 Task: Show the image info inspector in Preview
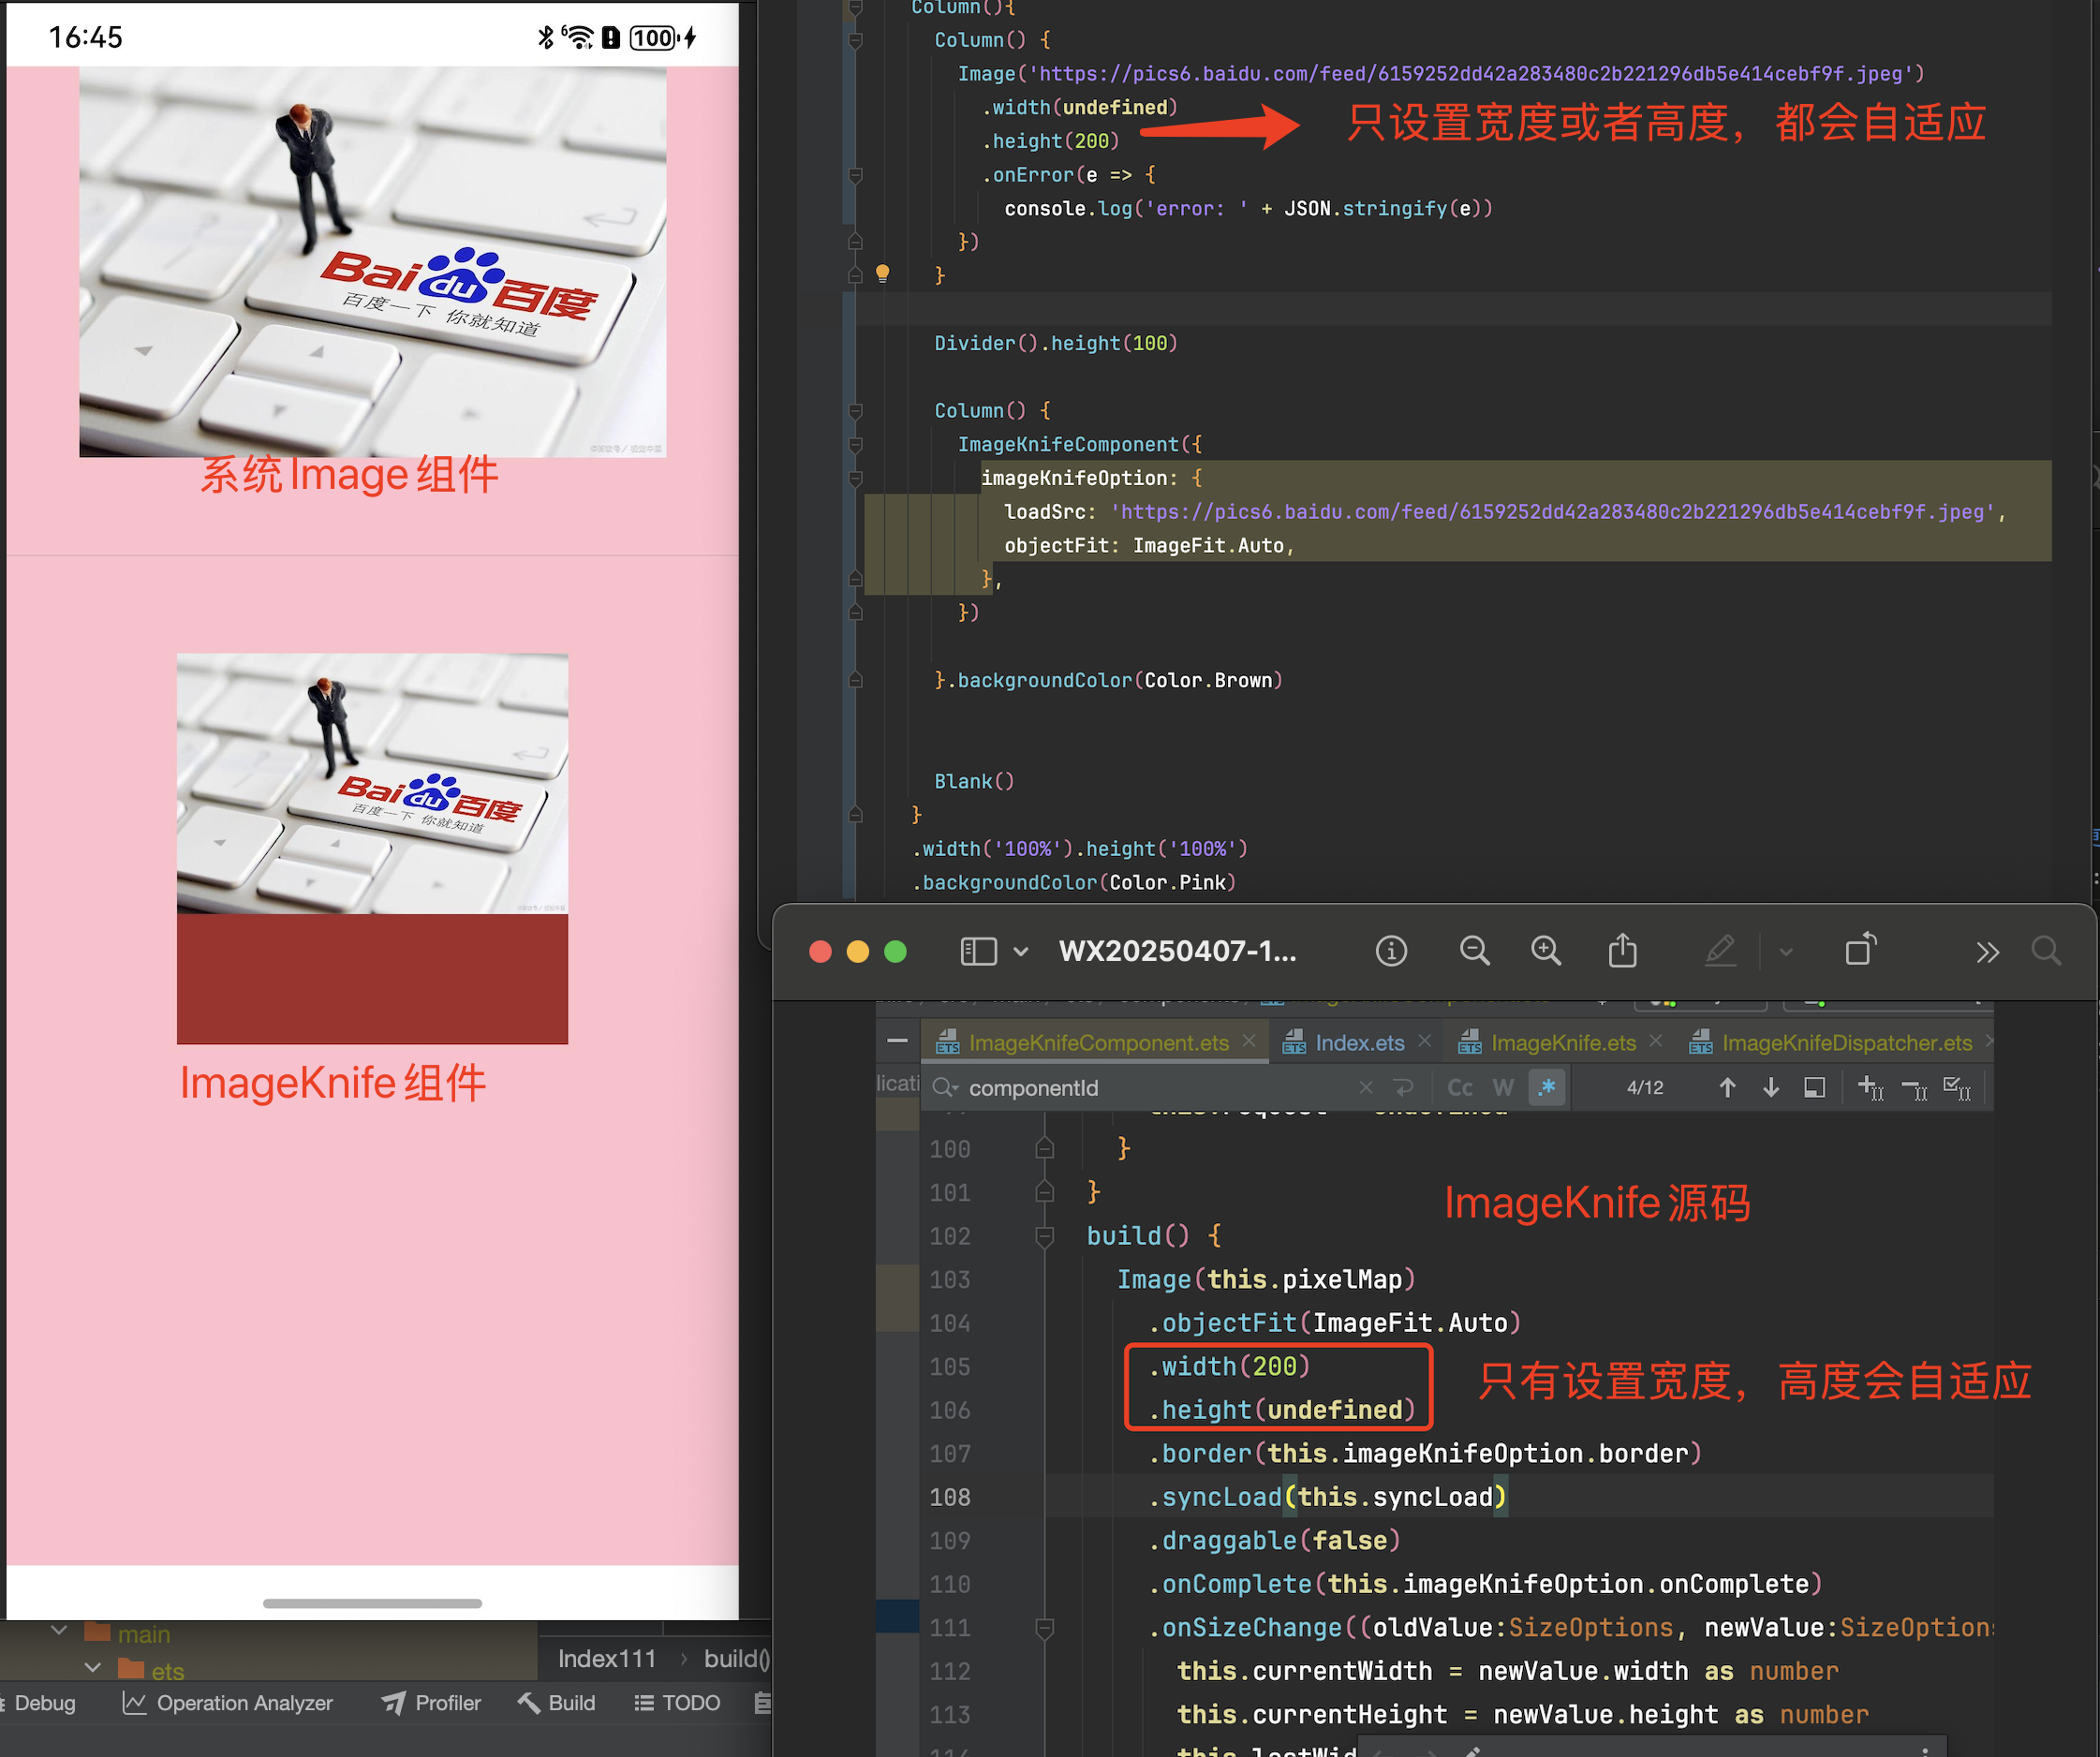click(x=1391, y=951)
